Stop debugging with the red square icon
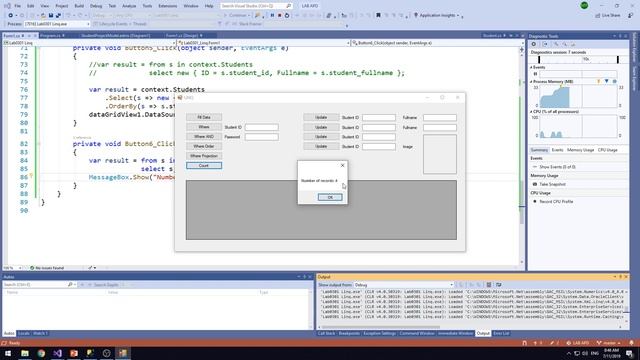The width and height of the screenshot is (640, 360). [280, 15]
